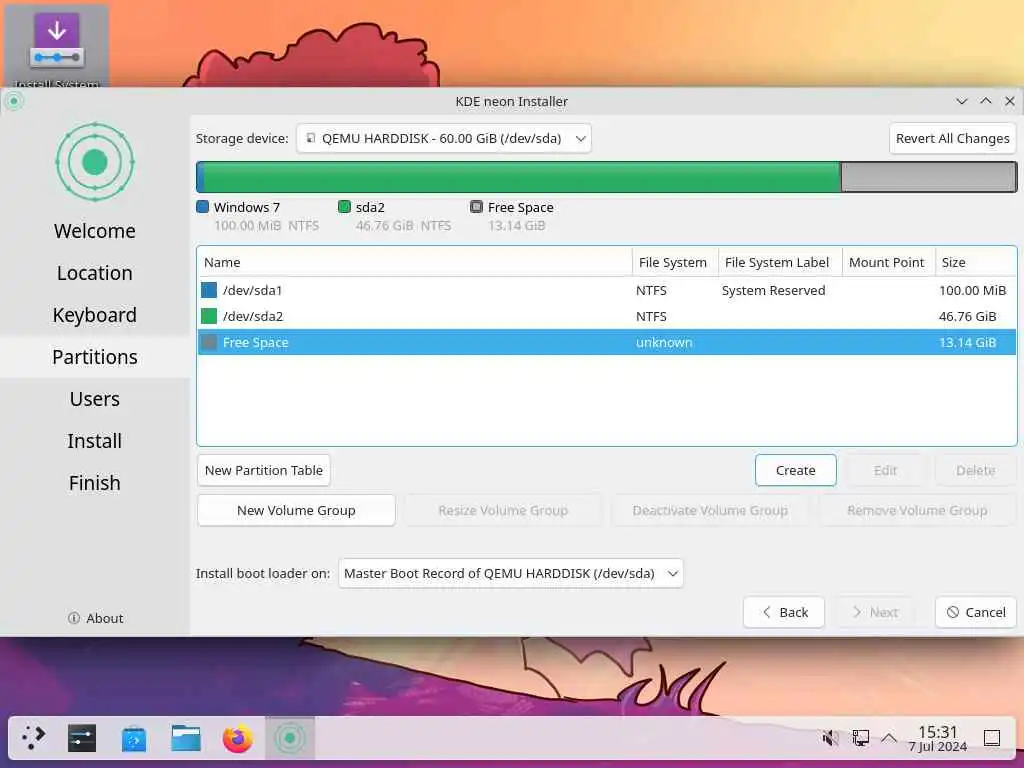Viewport: 1024px width, 768px height.
Task: Go Back to previous step
Action: [x=784, y=613]
